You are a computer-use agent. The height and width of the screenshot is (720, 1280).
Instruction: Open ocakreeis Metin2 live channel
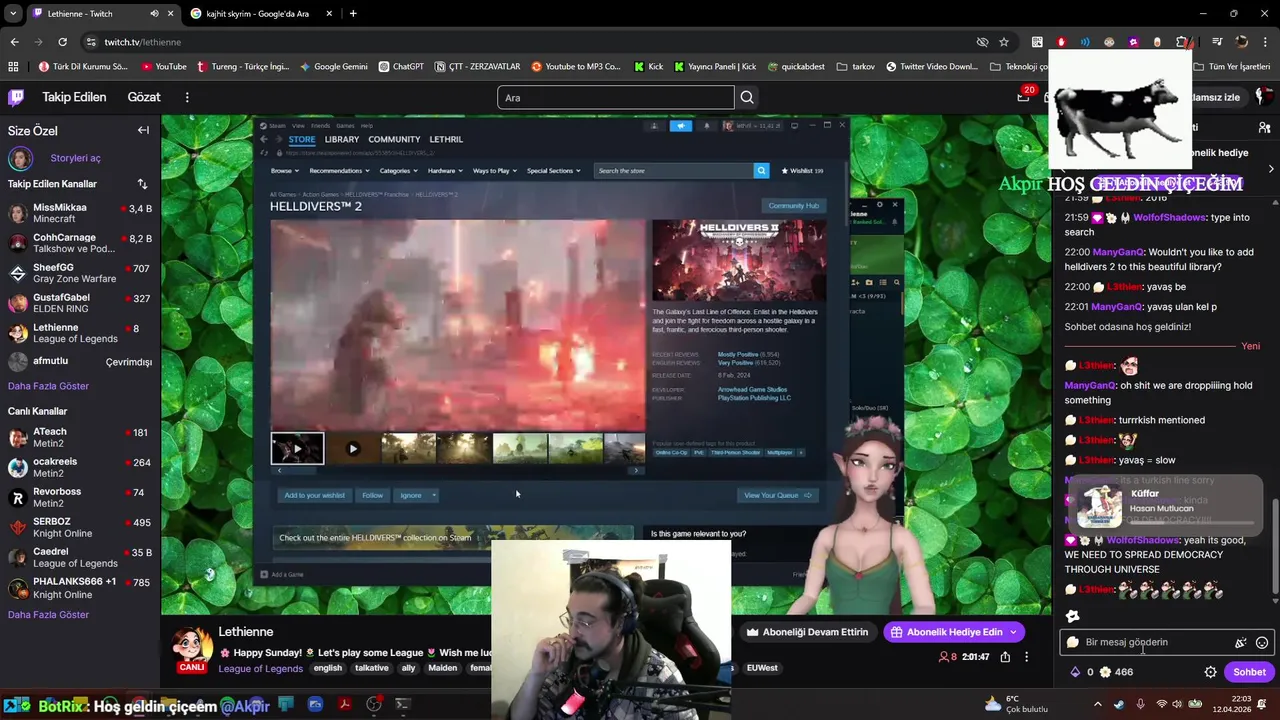click(x=80, y=467)
